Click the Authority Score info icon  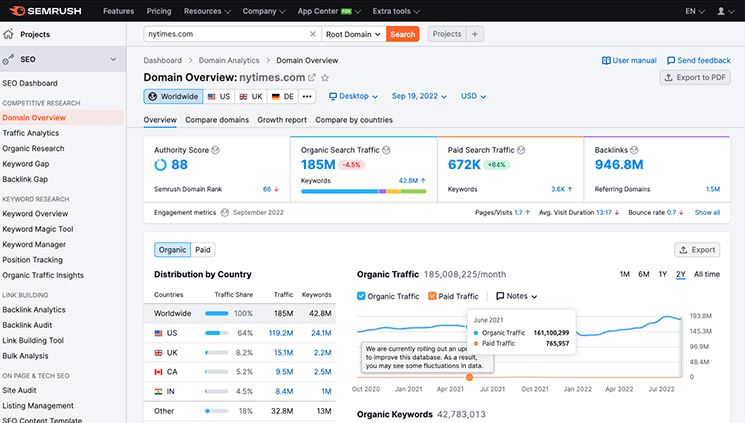point(215,150)
